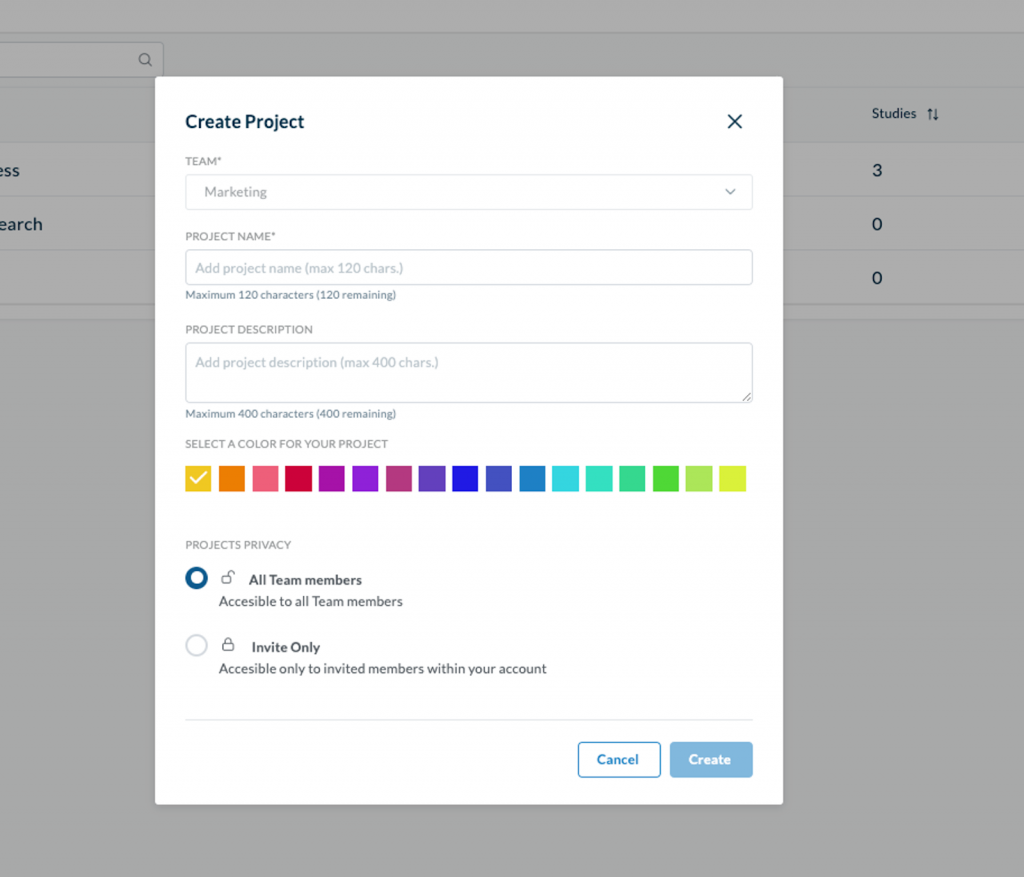Click the Cancel button
The height and width of the screenshot is (877, 1024).
pos(618,759)
